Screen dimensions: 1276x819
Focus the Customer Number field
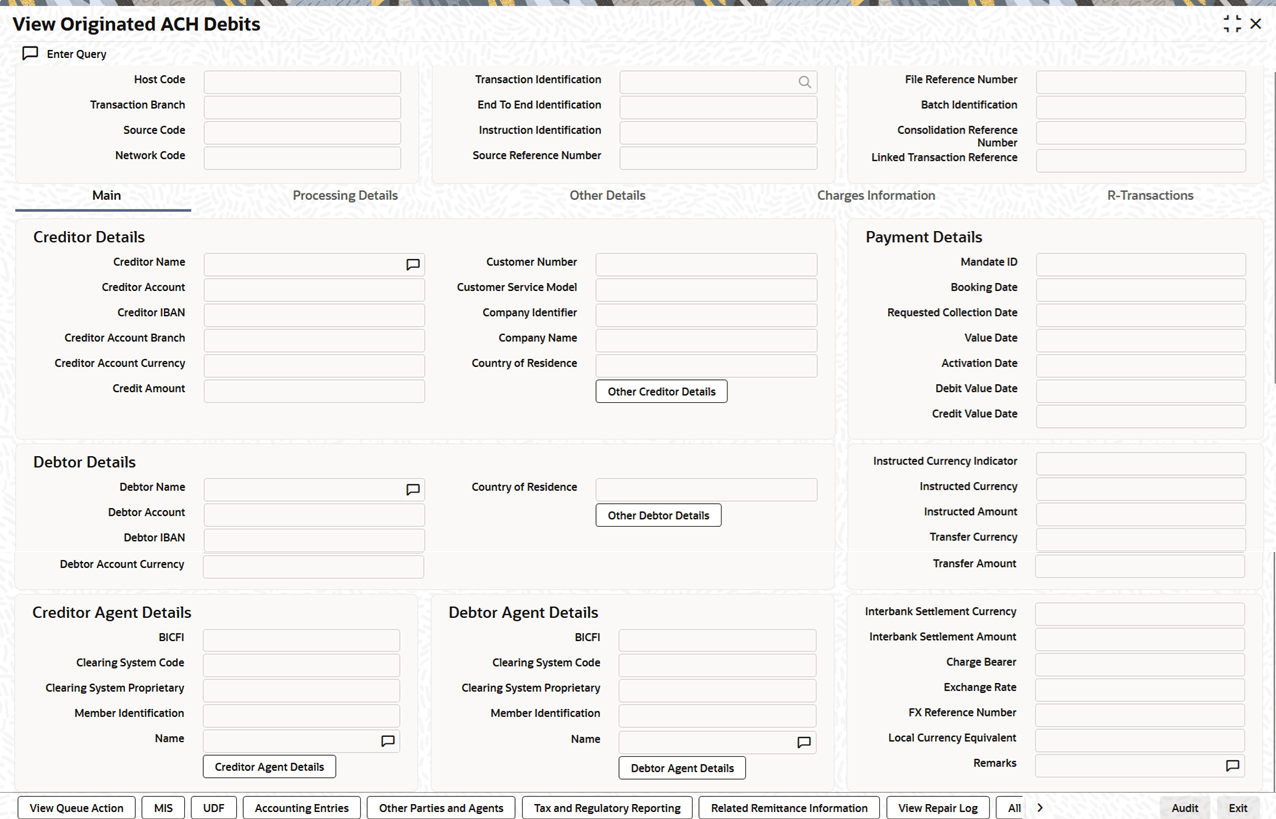tap(706, 264)
